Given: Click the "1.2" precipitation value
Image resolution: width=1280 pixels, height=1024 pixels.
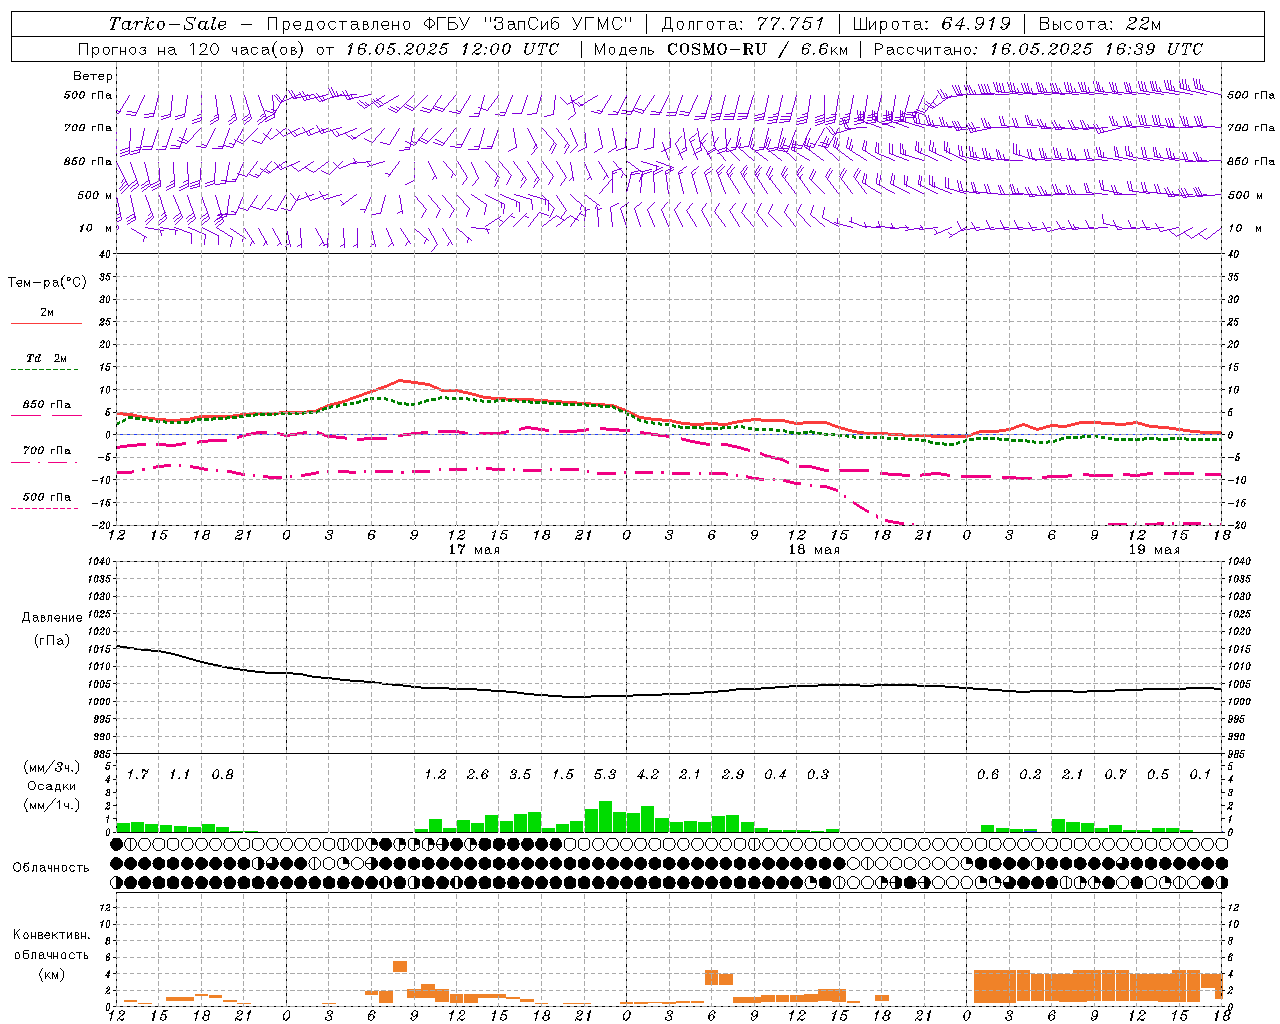Looking at the screenshot, I should (435, 775).
